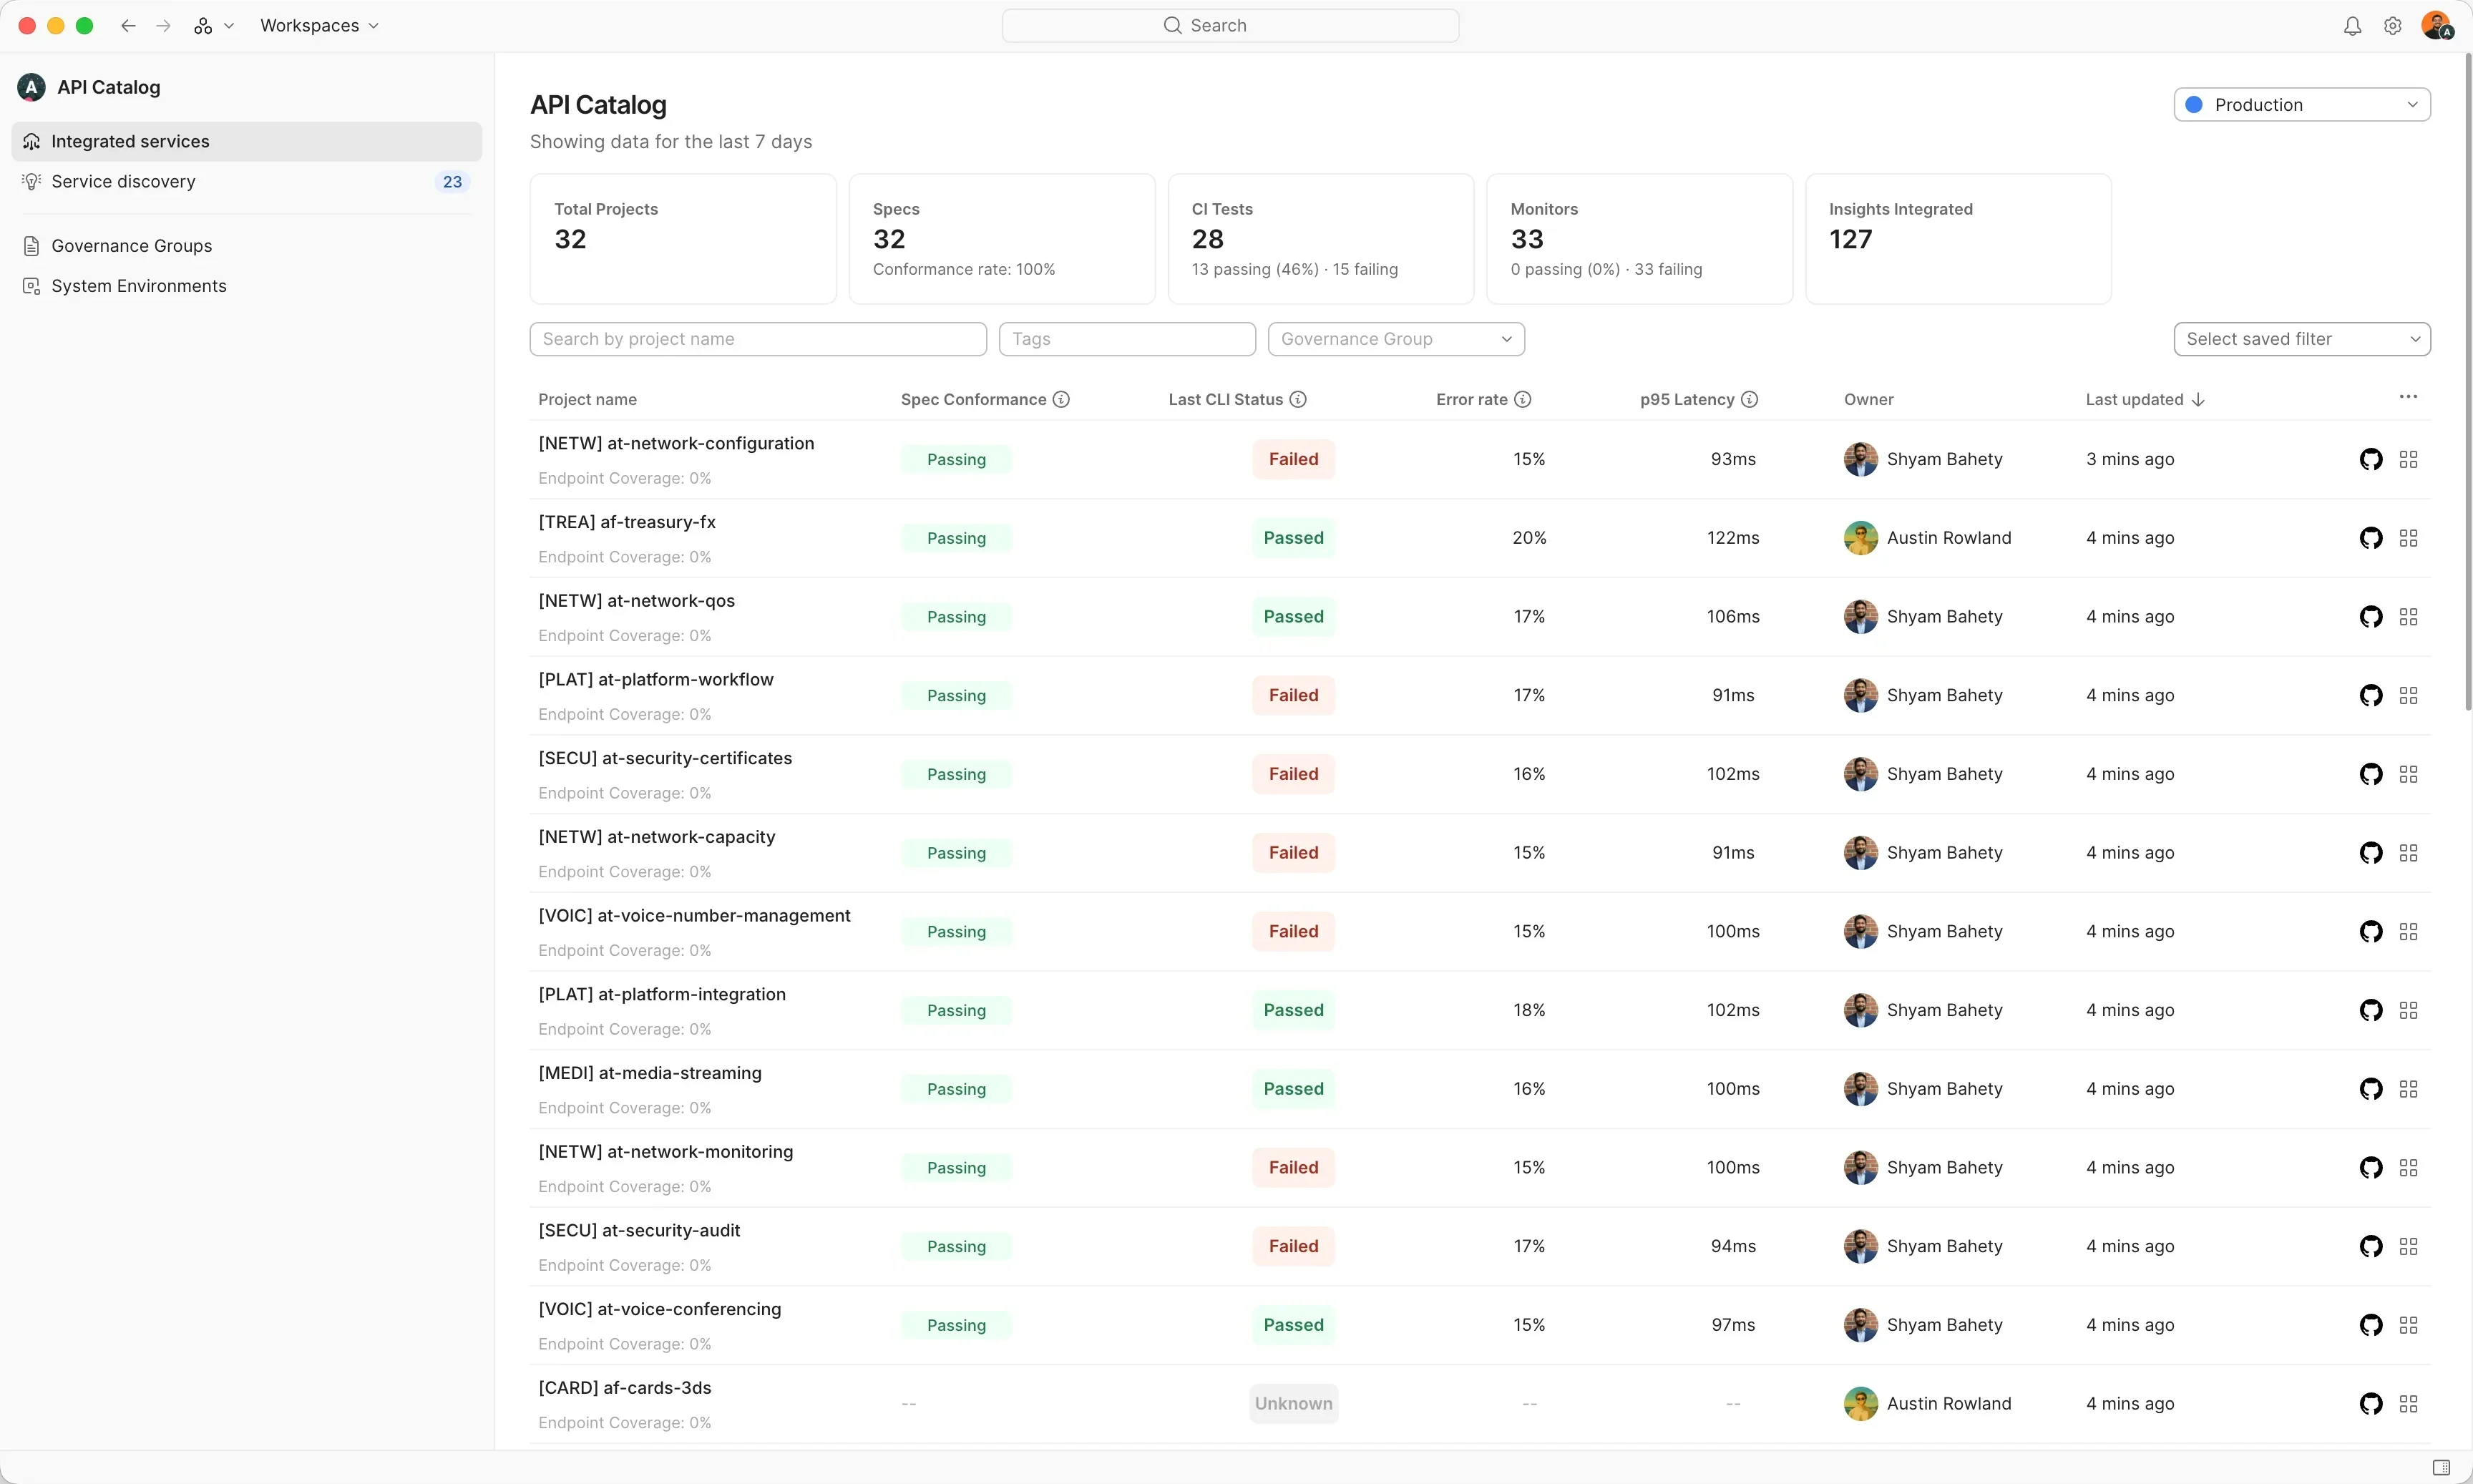Click 122ms latency for af-treasury-fx

[1733, 538]
